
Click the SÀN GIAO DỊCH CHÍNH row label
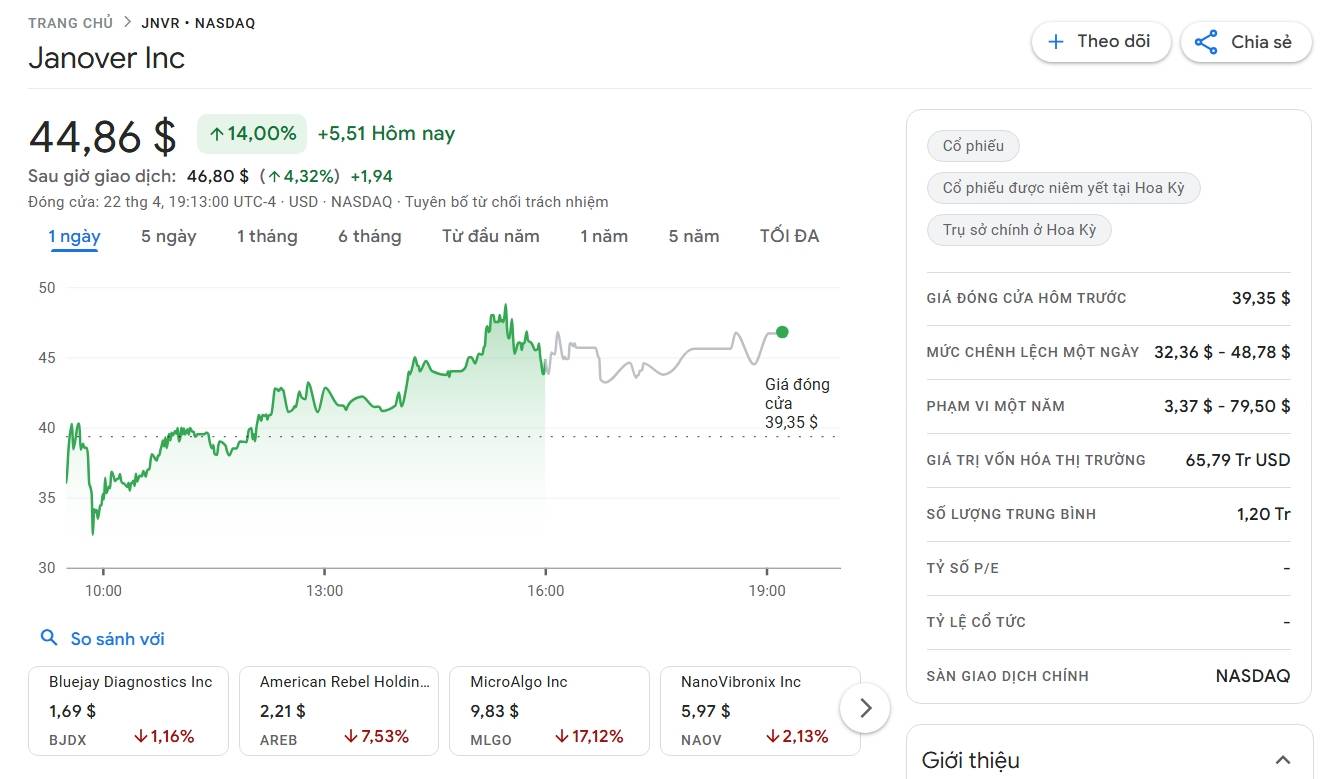click(1008, 676)
